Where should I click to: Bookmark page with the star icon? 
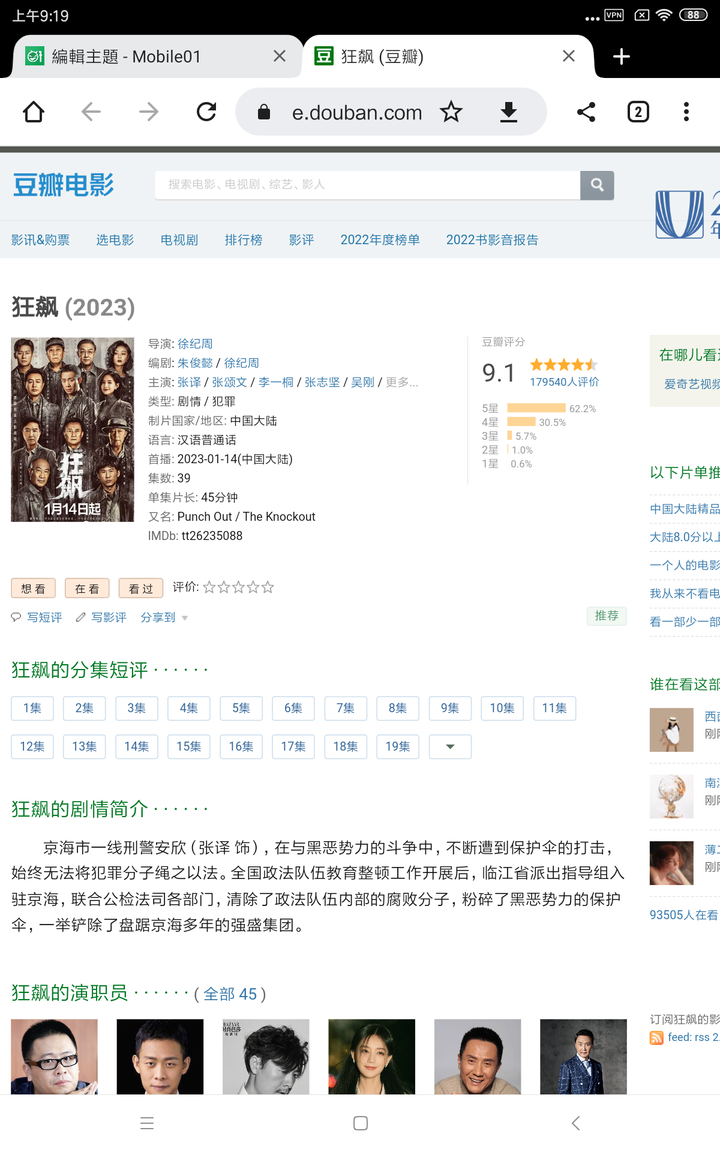451,112
